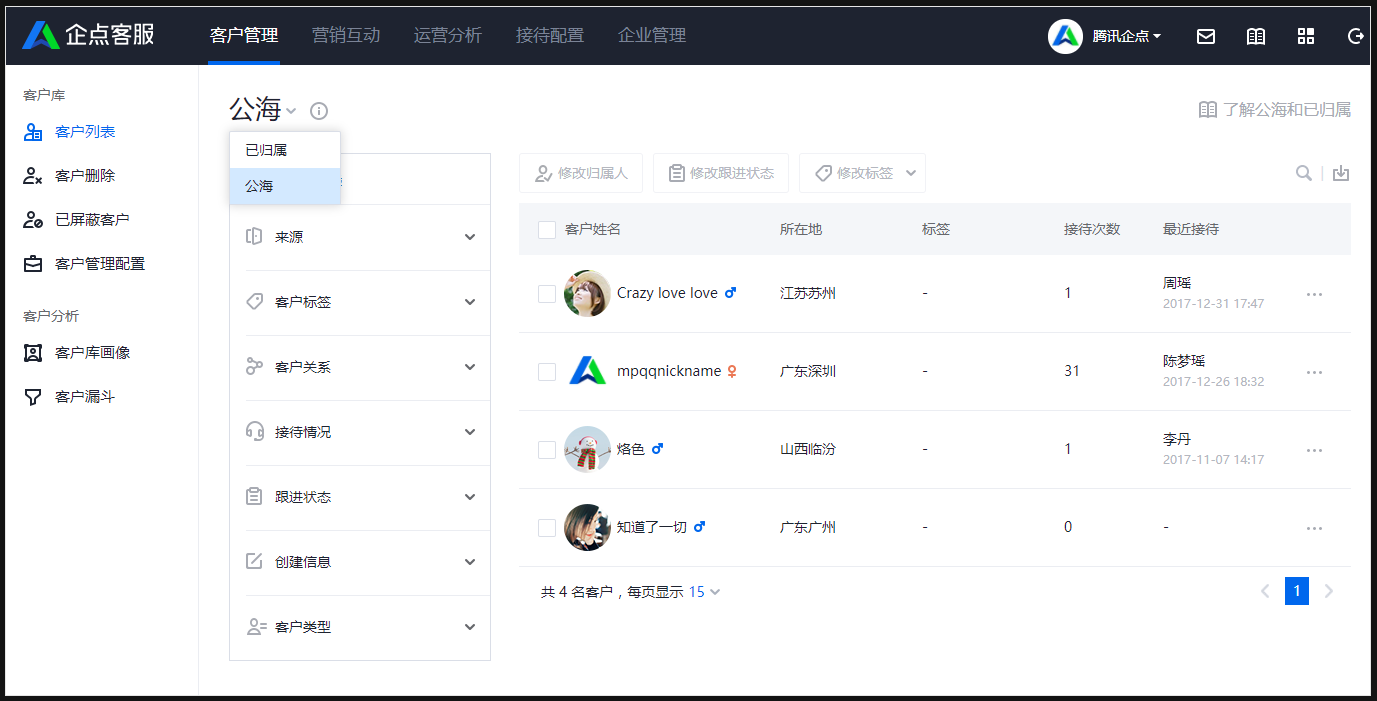This screenshot has height=701, width=1377.
Task: Select 已归属 in the dropdown menu
Action: pos(285,150)
